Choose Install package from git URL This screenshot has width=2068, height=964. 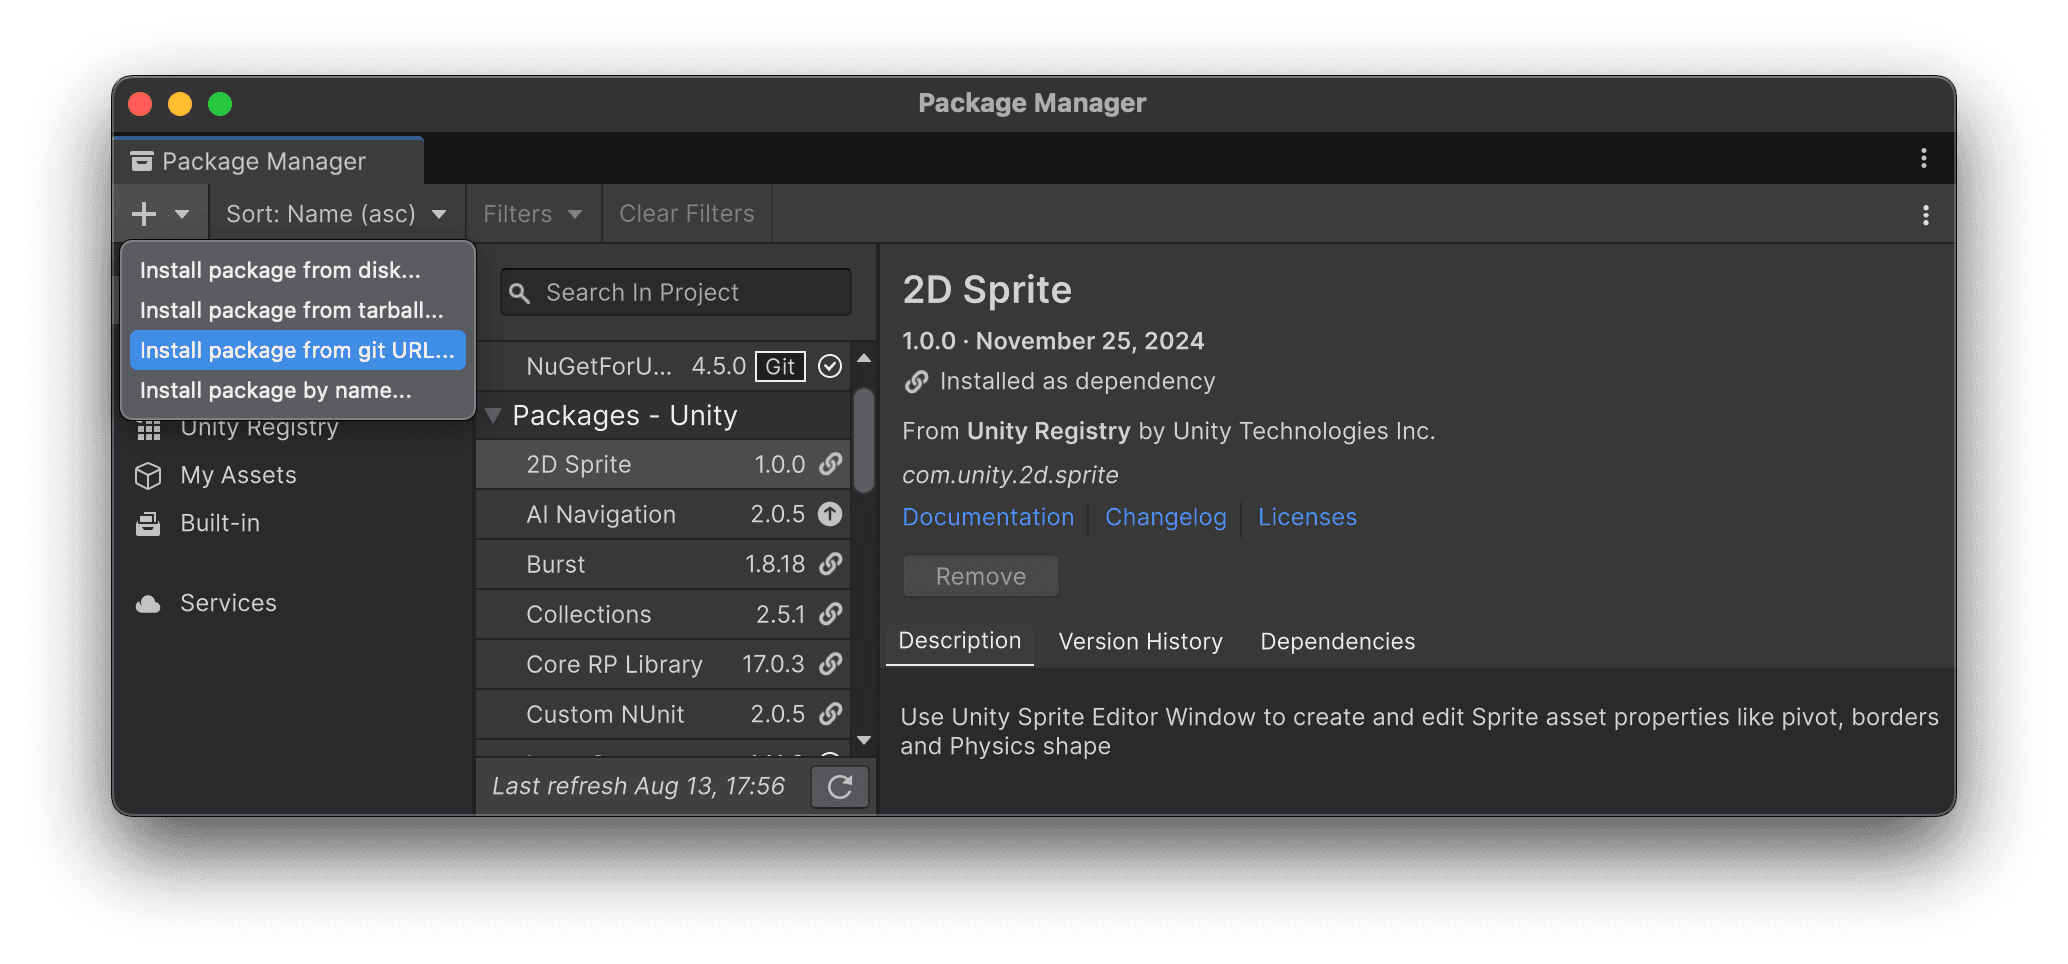coord(297,350)
